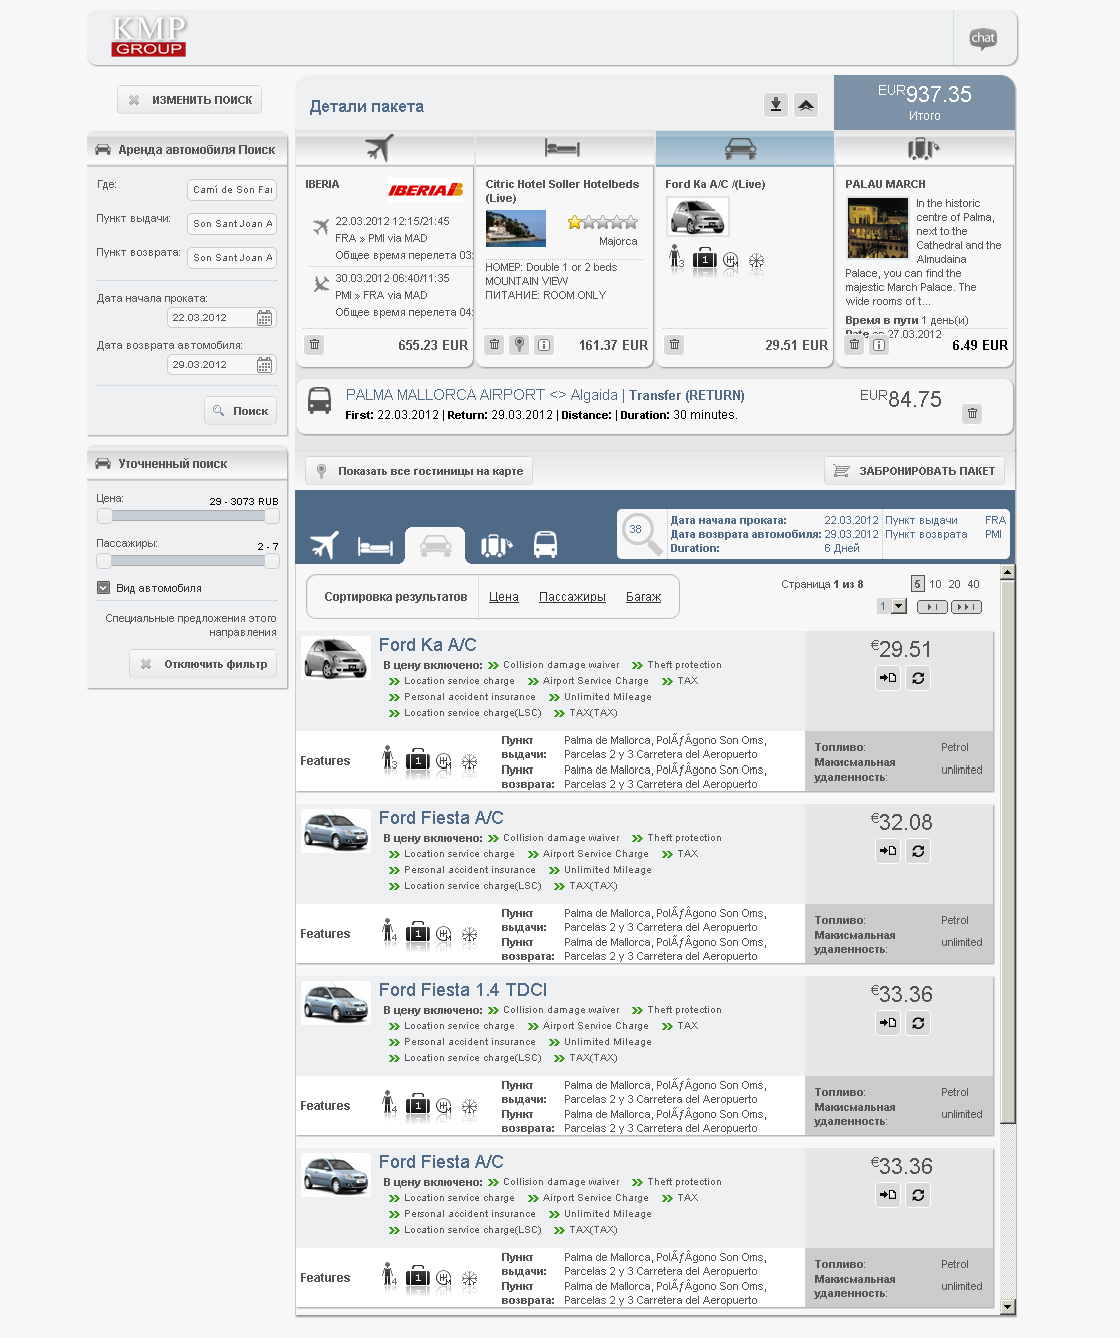Add Ford Fiesta A/C €32.08 to package
Viewport: 1120px width, 1338px height.
pos(888,851)
